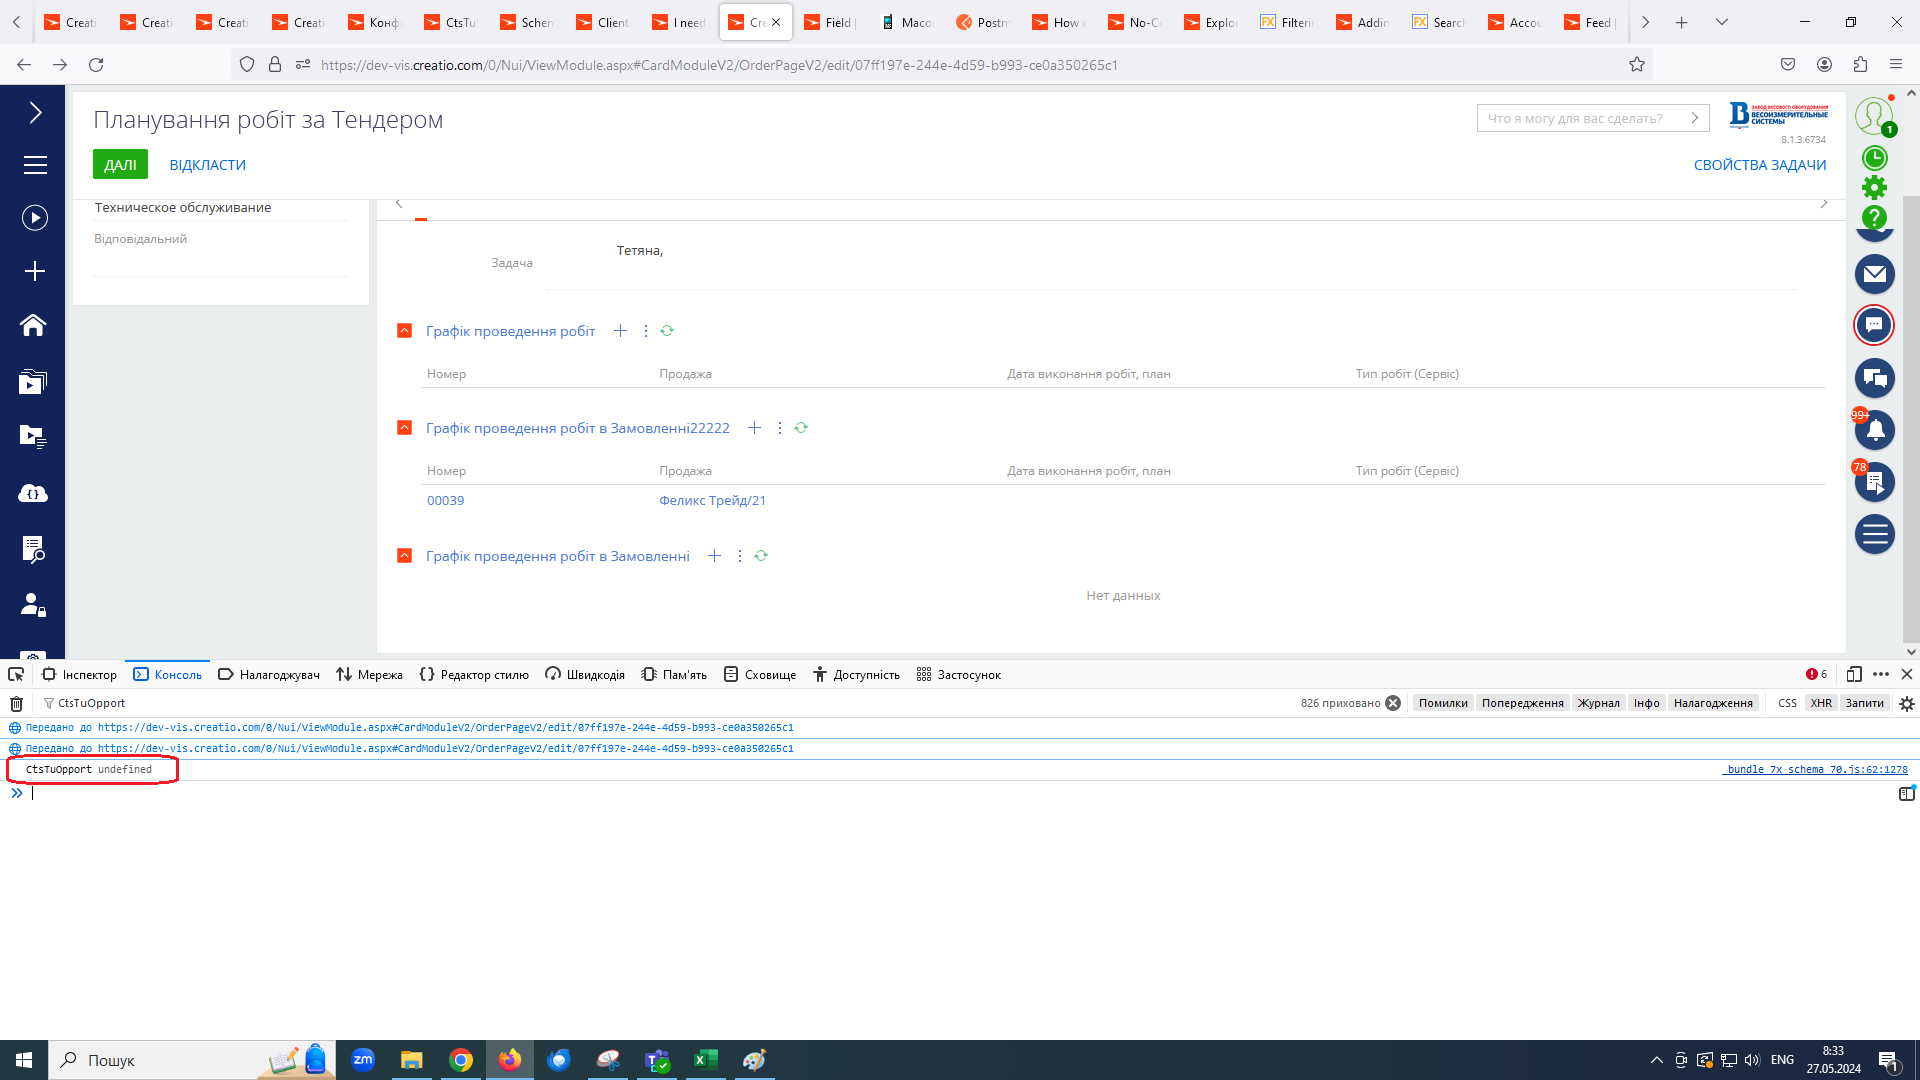Open the cloud code icon in sidebar
The image size is (1920, 1080).
[33, 493]
